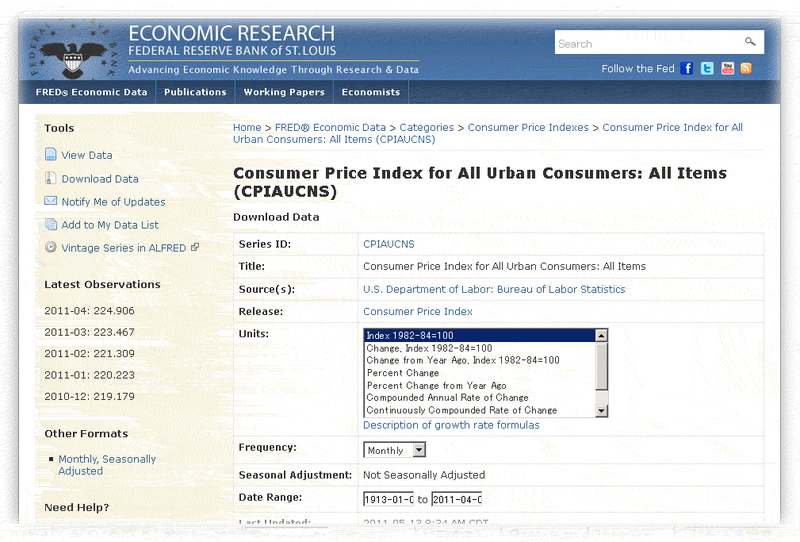This screenshot has height=542, width=800.
Task: Select Percent Change units option
Action: tap(480, 373)
